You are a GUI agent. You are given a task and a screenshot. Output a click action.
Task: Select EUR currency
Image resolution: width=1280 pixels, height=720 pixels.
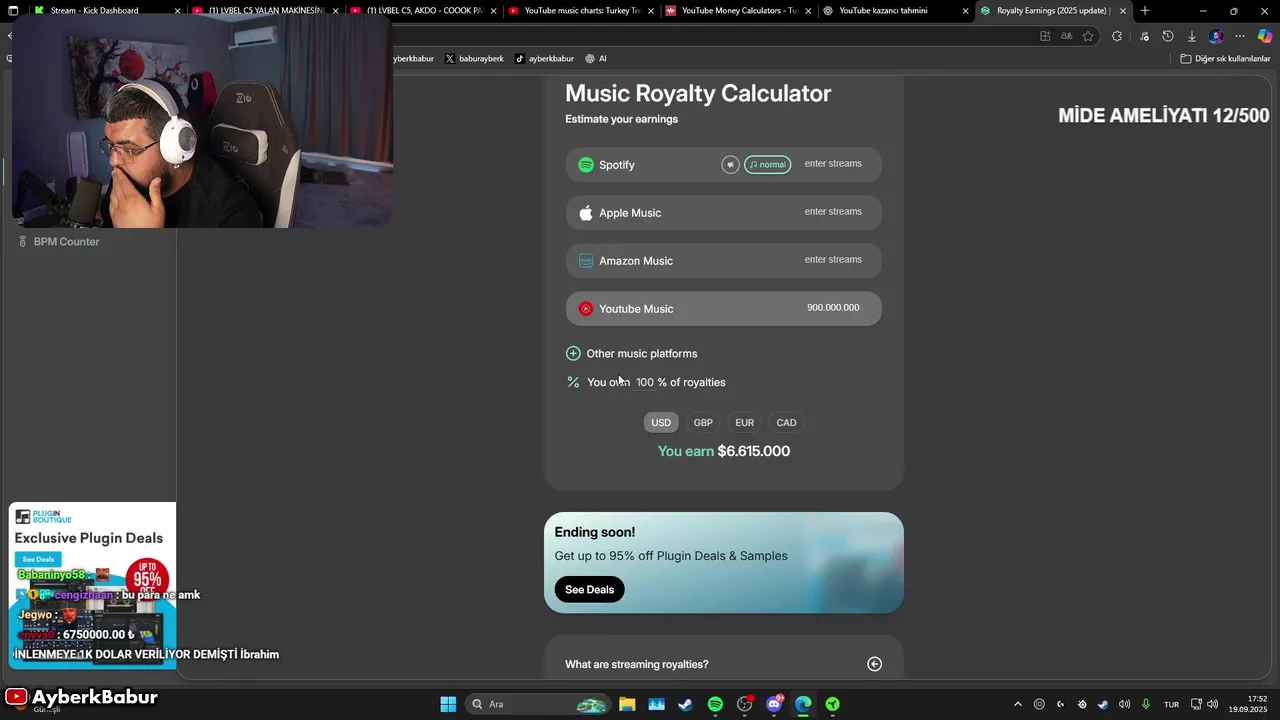pyautogui.click(x=745, y=423)
